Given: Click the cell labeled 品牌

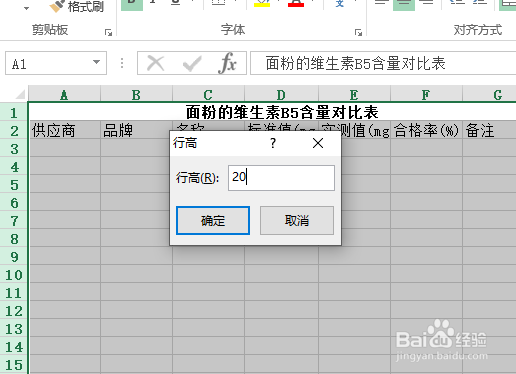Looking at the screenshot, I should (x=136, y=130).
